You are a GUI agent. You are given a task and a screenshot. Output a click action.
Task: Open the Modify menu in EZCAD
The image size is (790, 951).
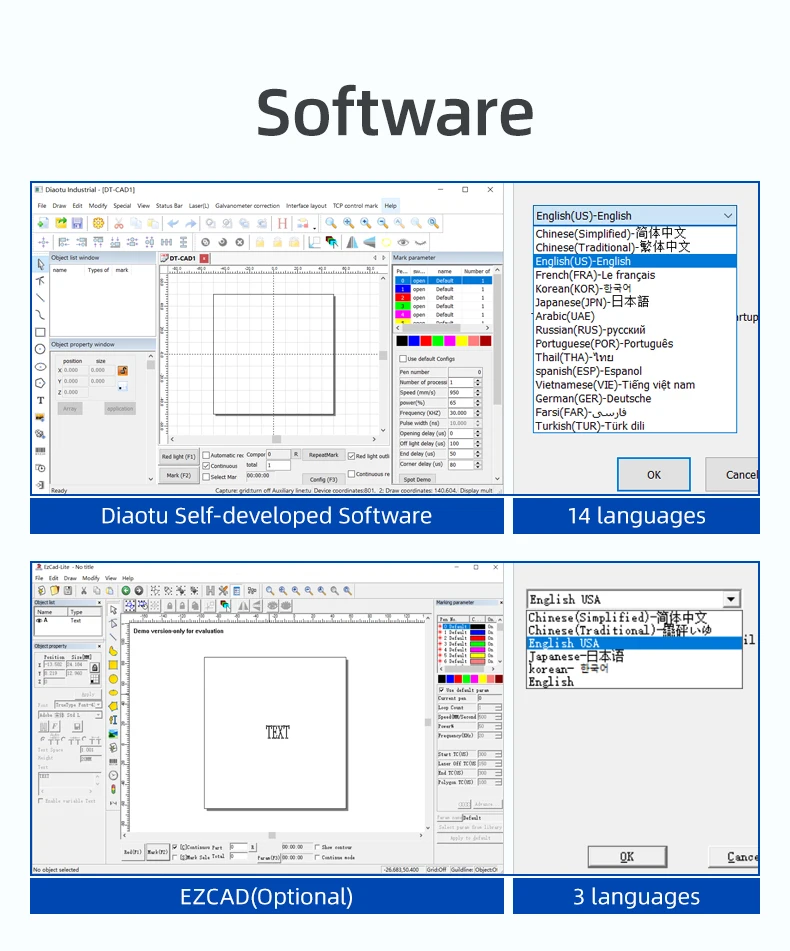click(x=90, y=578)
